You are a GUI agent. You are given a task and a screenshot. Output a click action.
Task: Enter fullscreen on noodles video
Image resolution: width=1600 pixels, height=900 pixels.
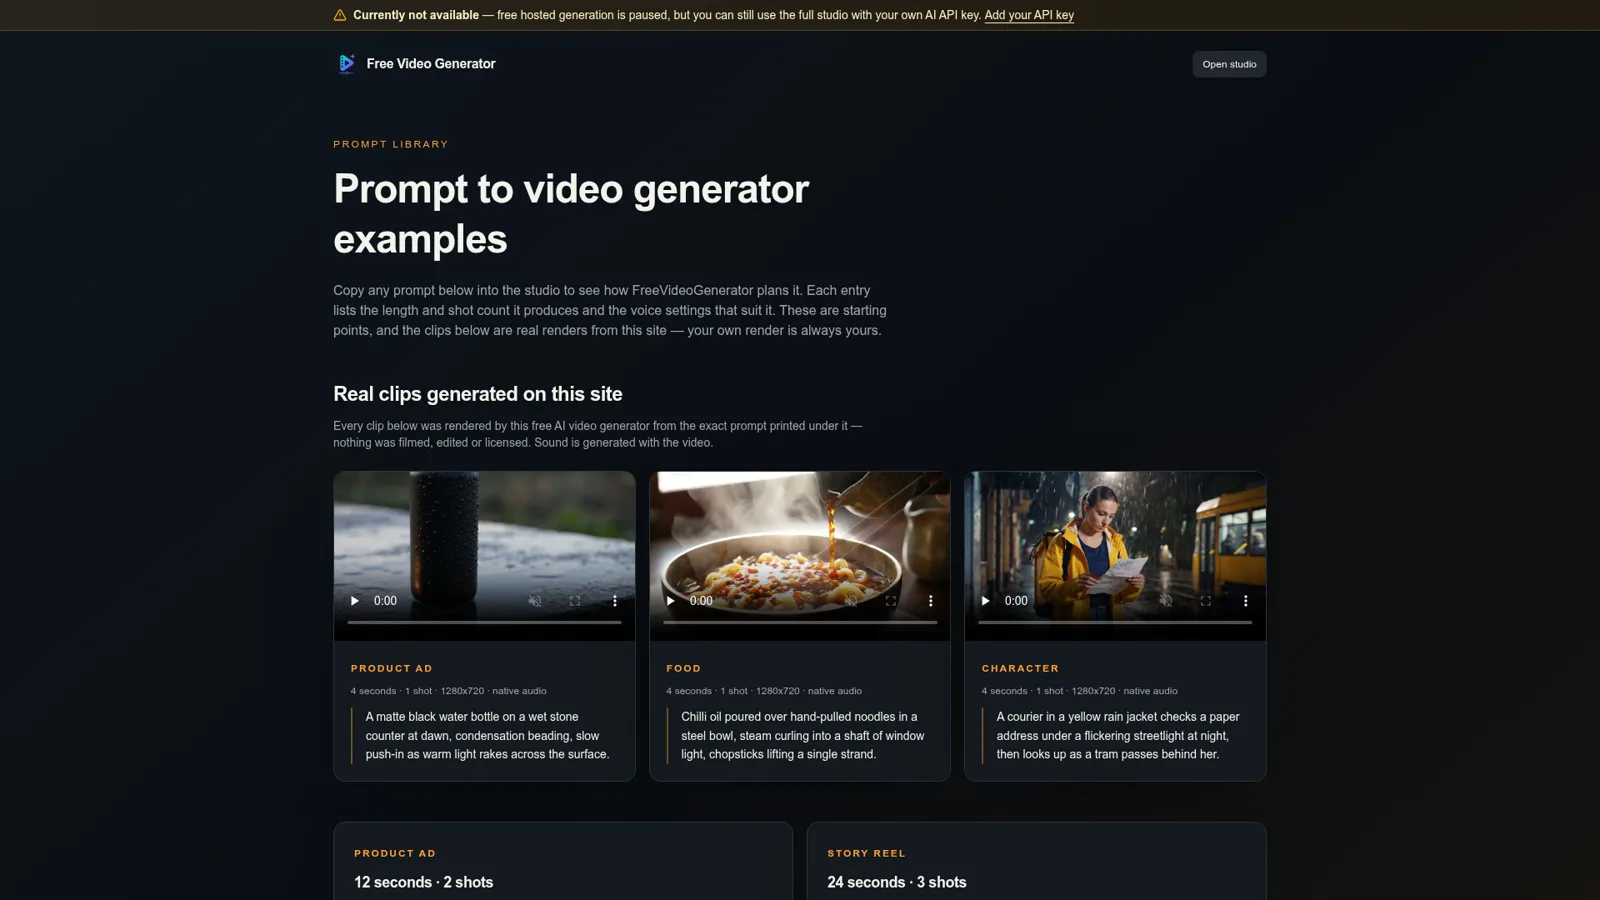point(891,601)
